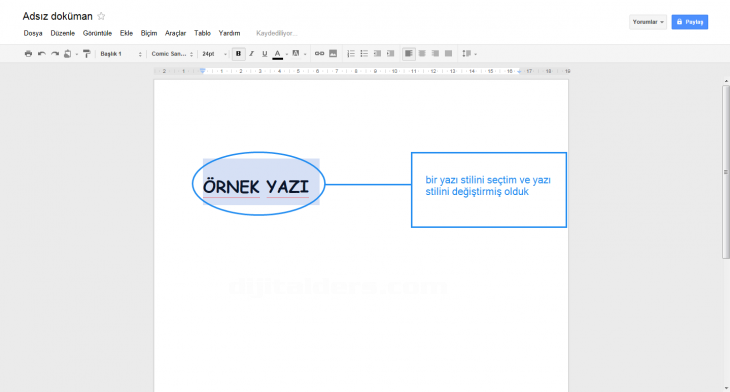Toggle italic formatting
730x392 pixels.
(251, 54)
